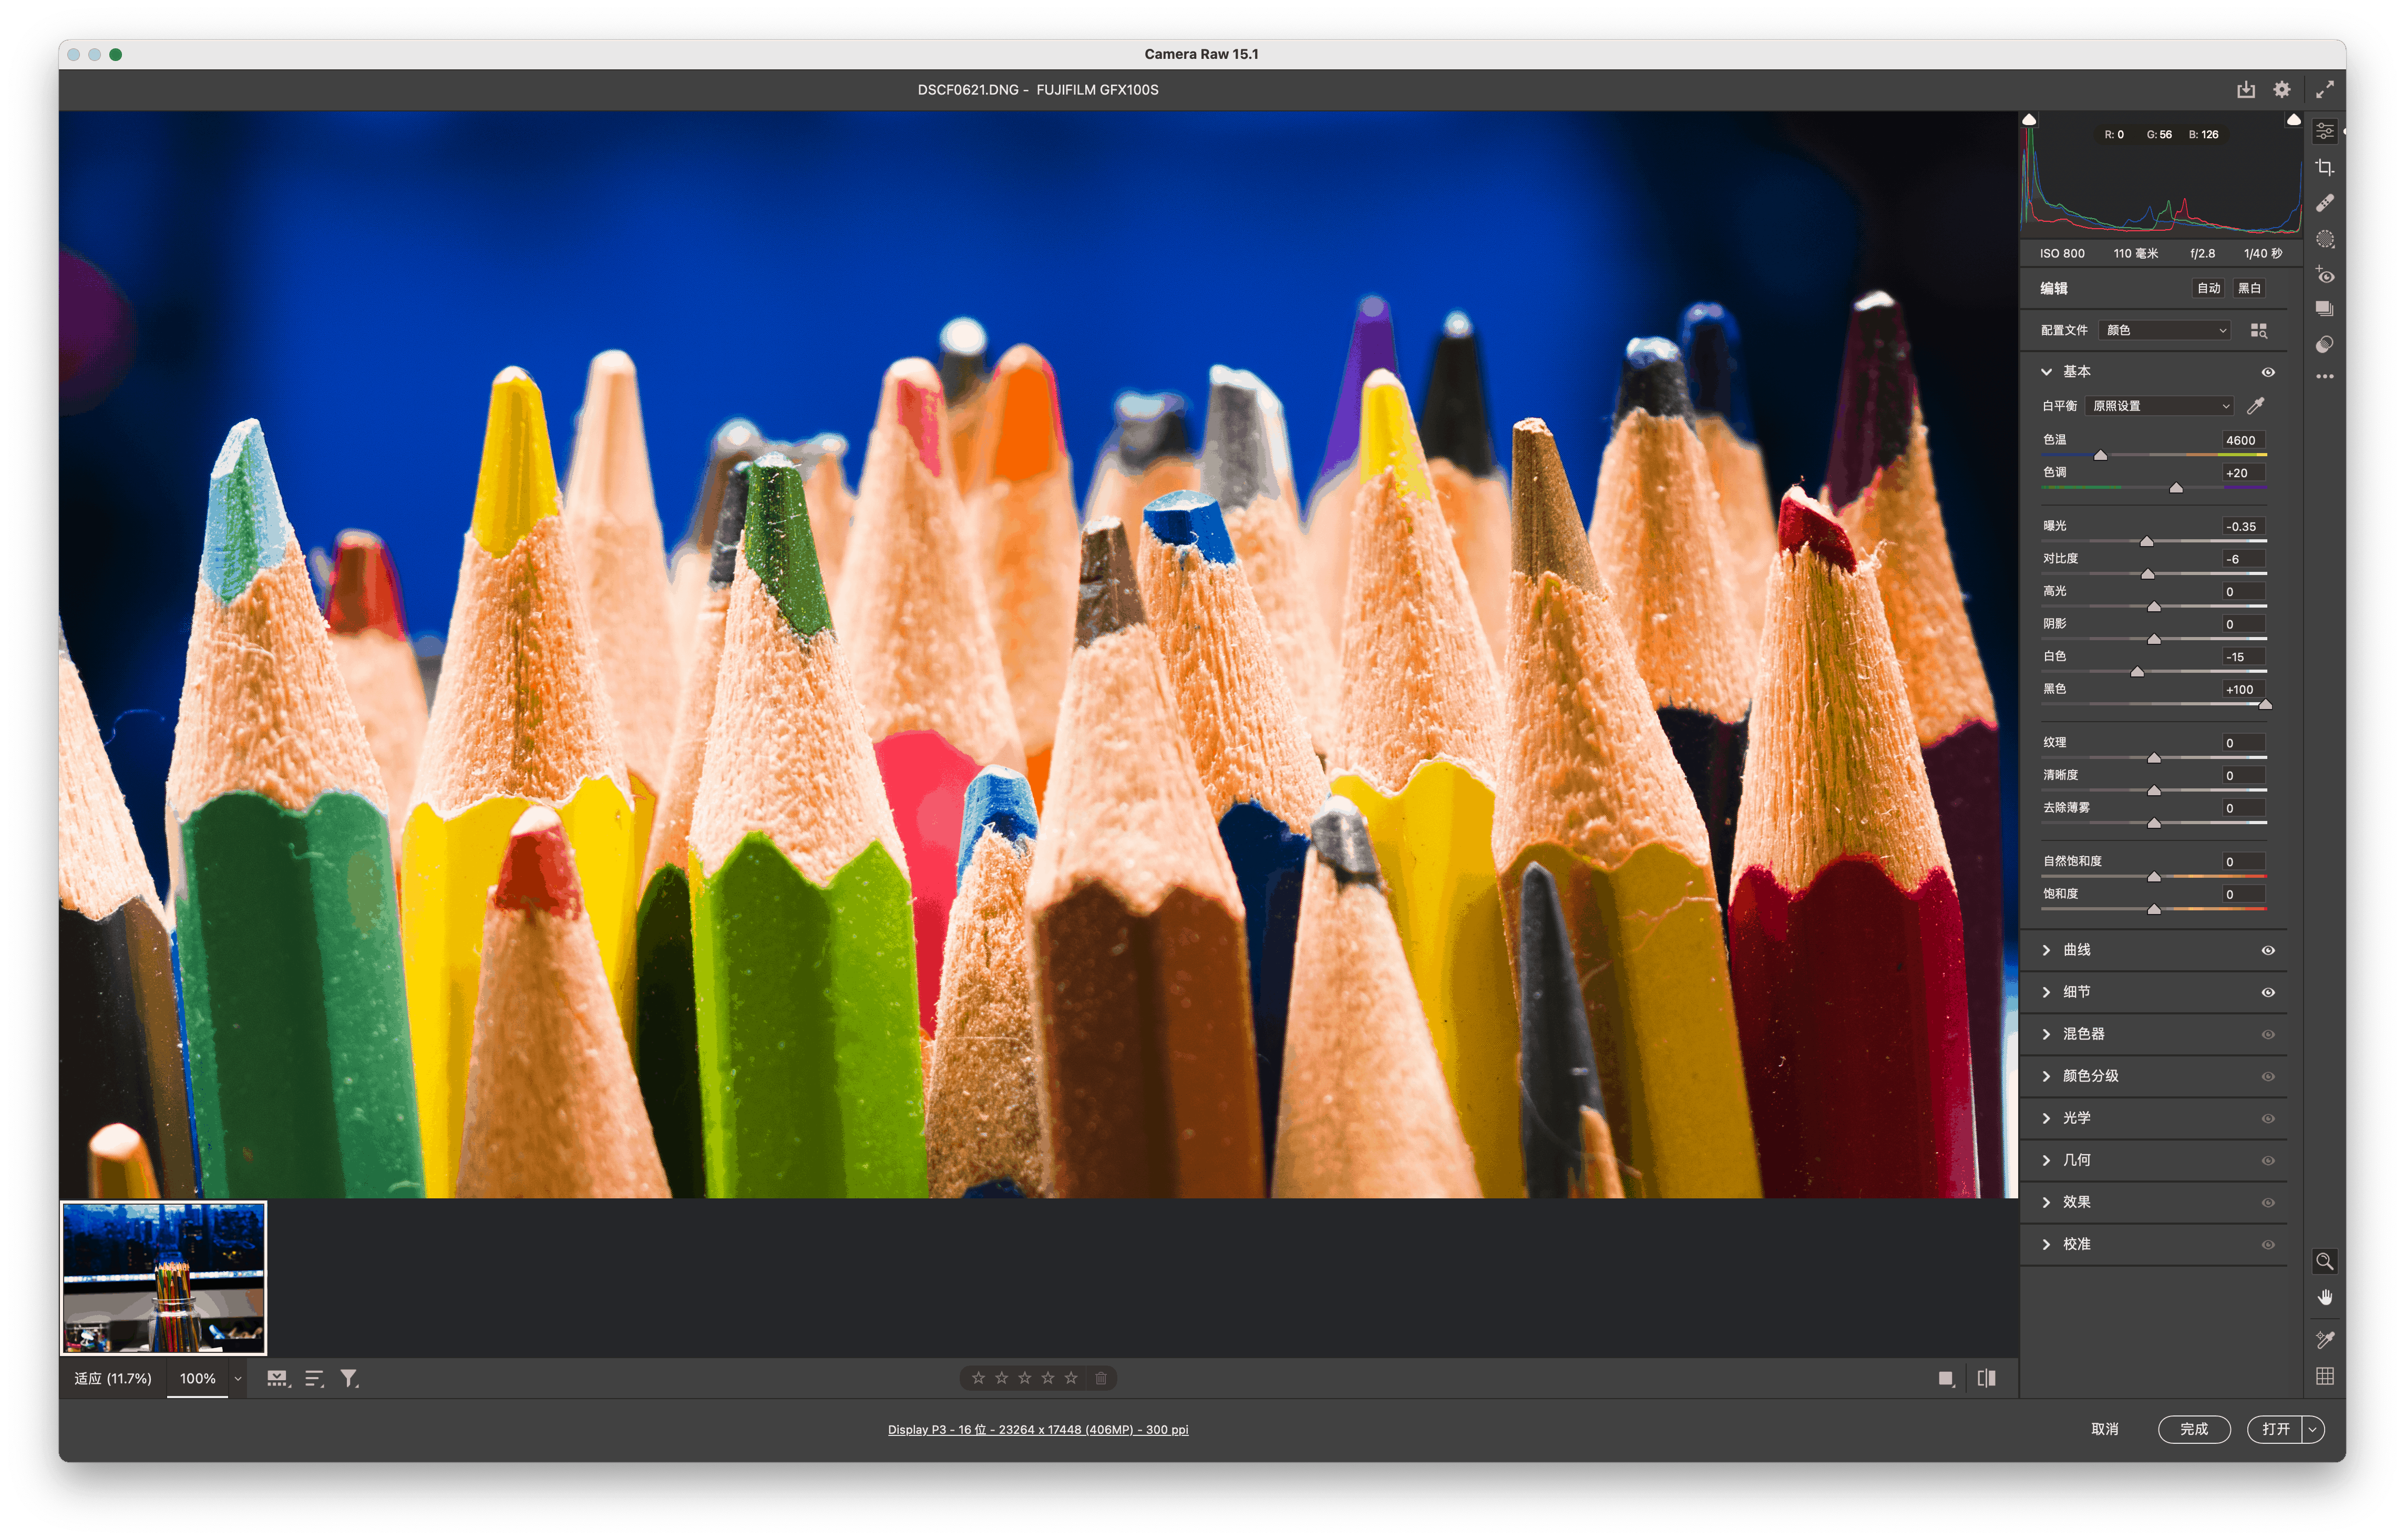This screenshot has height=1540, width=2405.
Task: Click the white balance eyedropper
Action: click(2256, 406)
